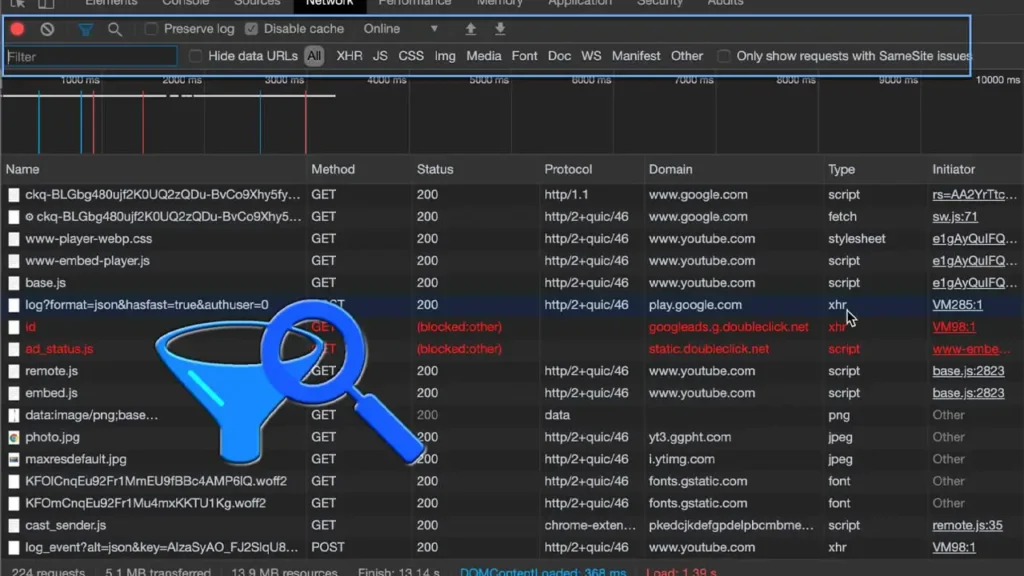Open the Sources tab
The image size is (1024, 576).
[x=257, y=3]
